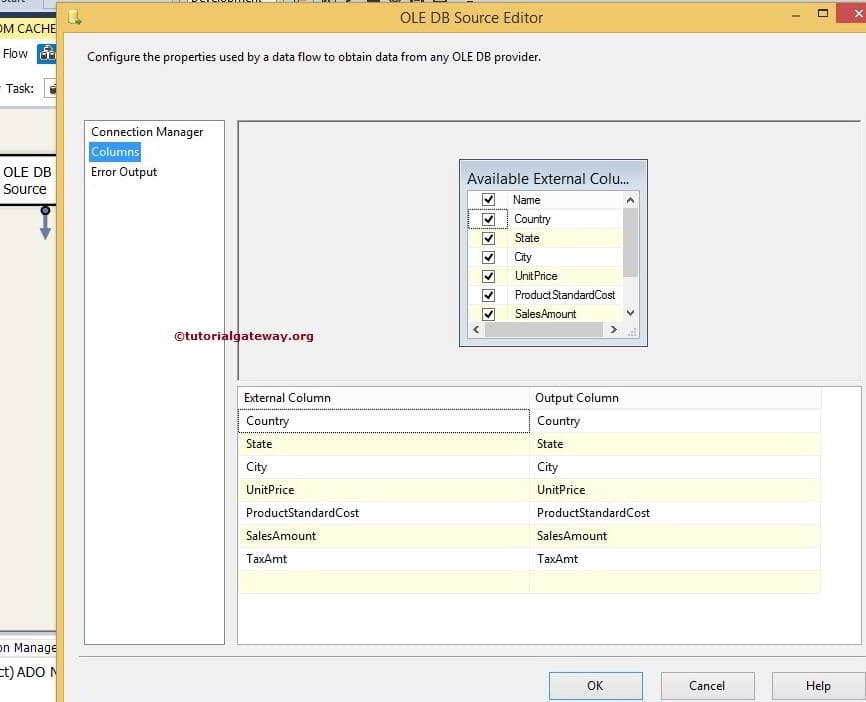Confirm changes with the OK button
This screenshot has width=866, height=702.
click(595, 686)
